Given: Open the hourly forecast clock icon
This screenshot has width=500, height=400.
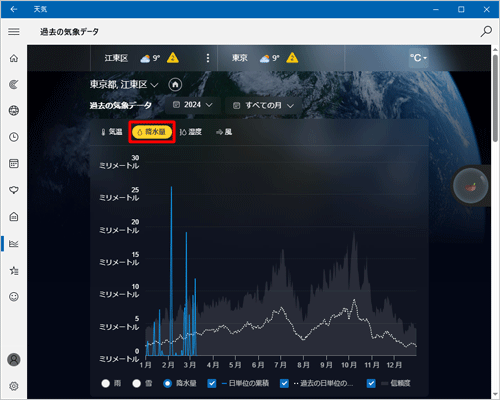Looking at the screenshot, I should (x=14, y=137).
